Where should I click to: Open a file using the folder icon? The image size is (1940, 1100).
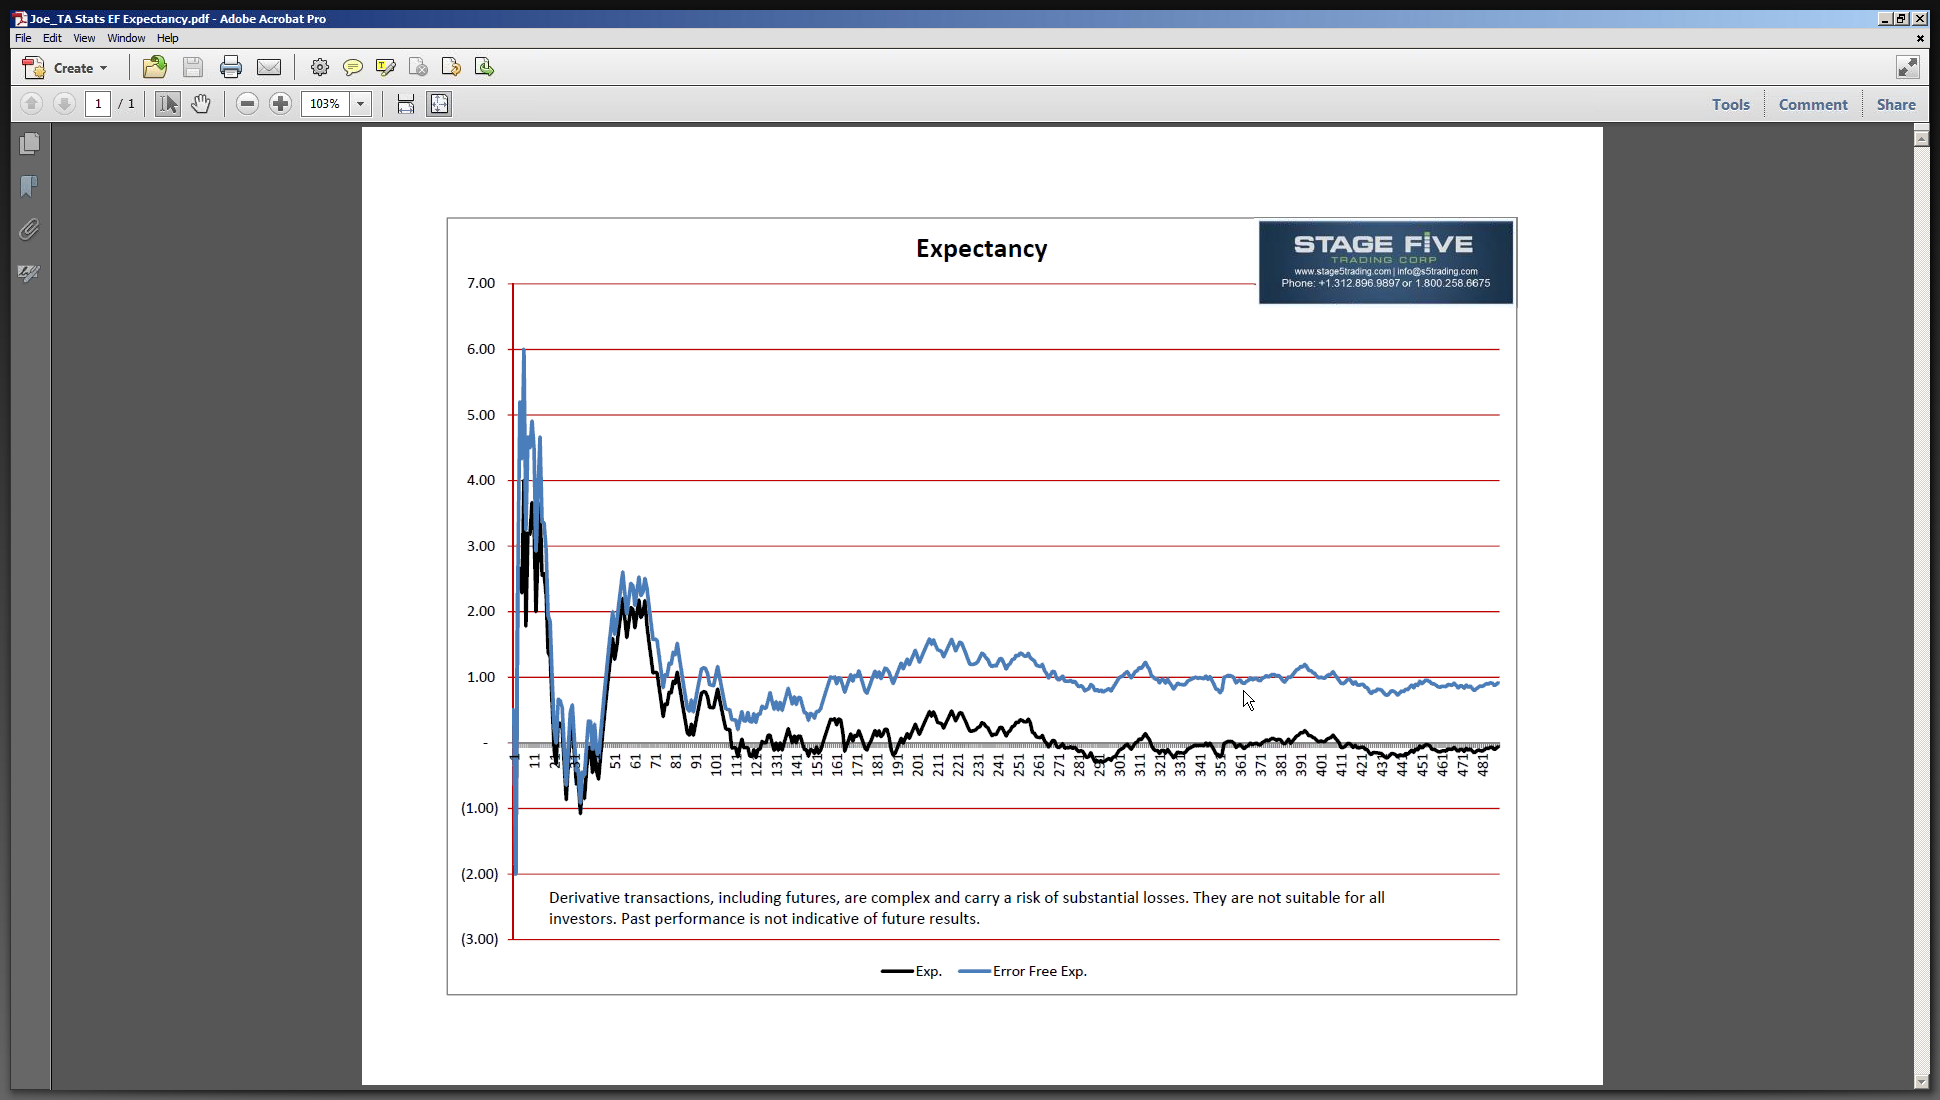point(155,67)
